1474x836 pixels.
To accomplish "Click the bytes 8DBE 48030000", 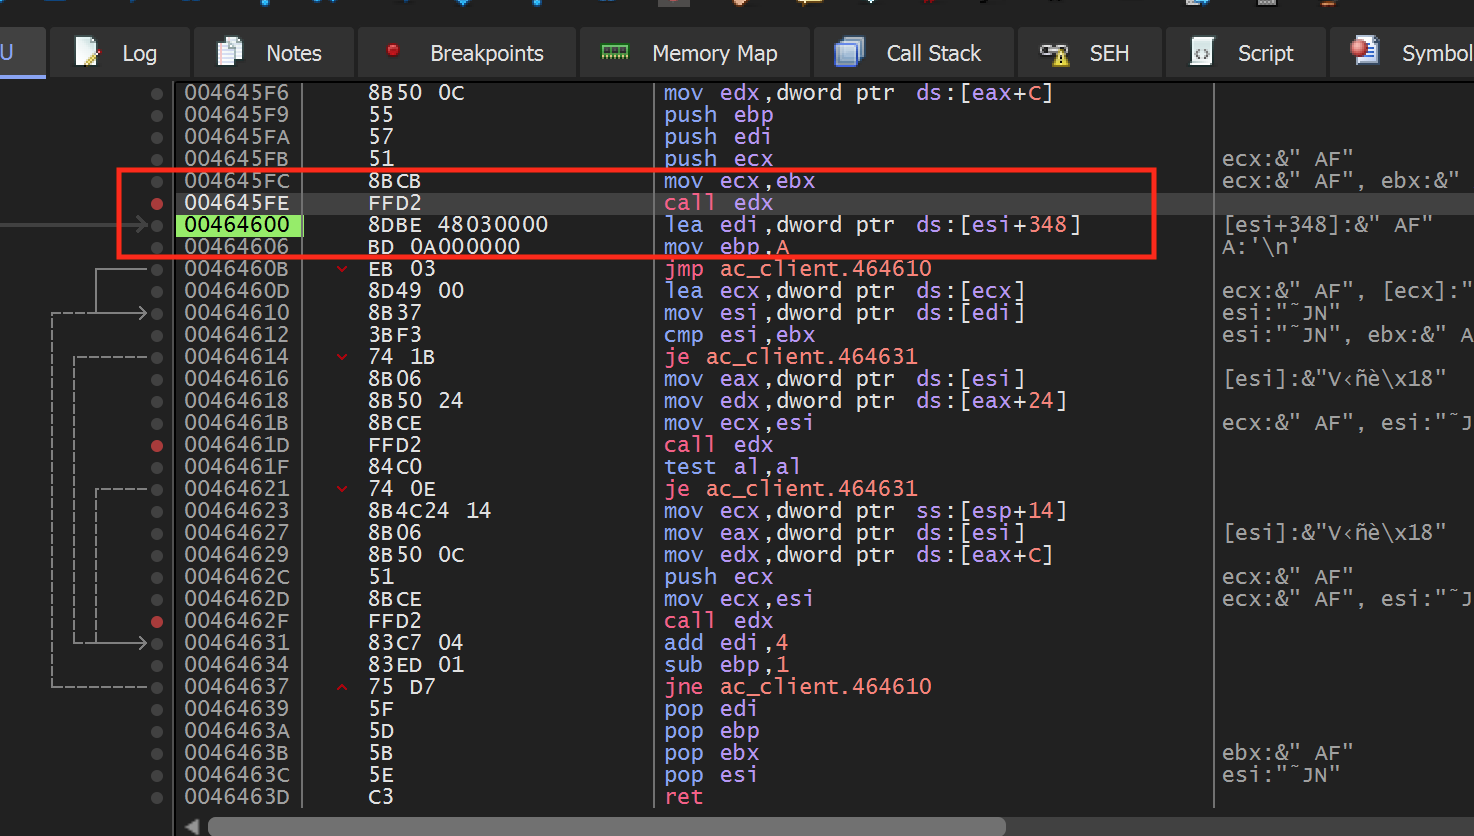I will pos(458,225).
